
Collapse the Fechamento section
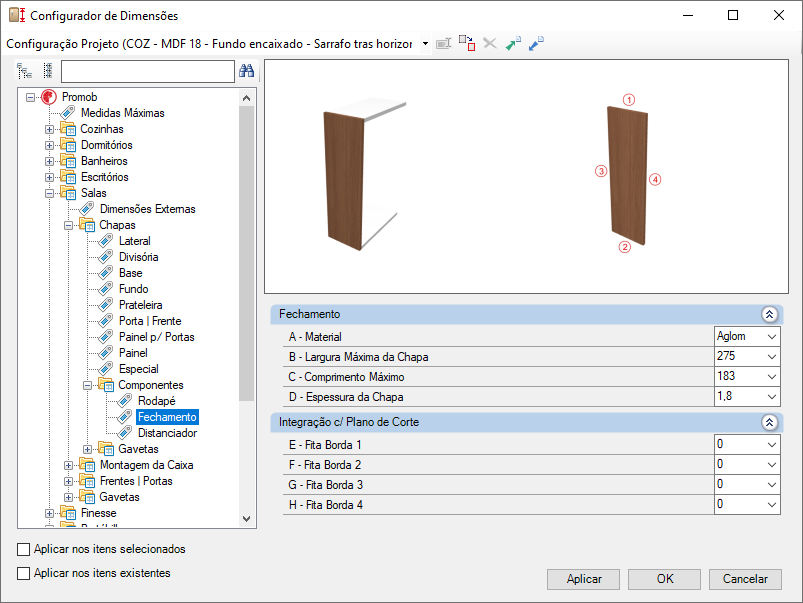point(769,314)
